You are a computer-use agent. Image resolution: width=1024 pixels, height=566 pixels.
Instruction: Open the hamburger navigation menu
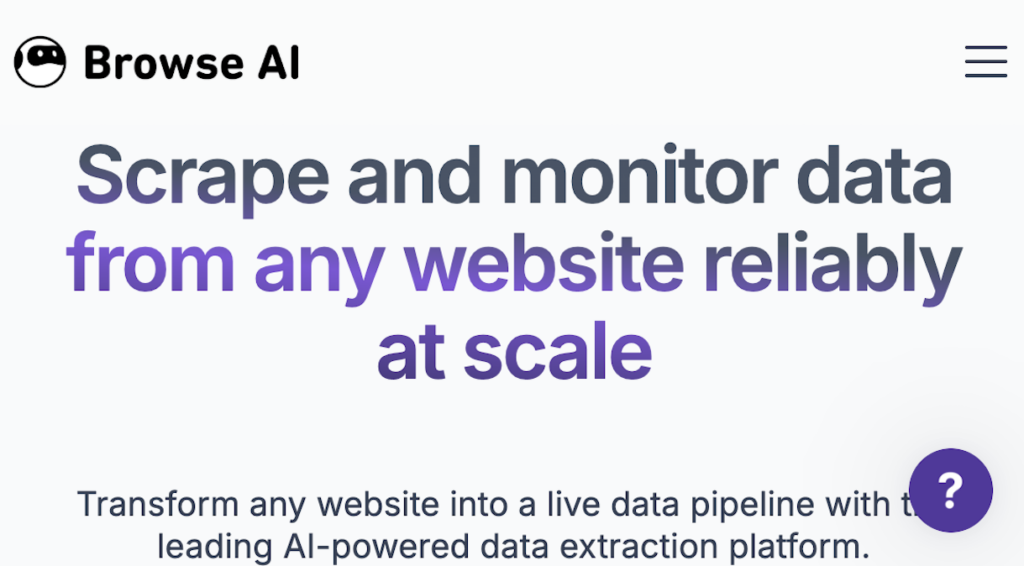tap(985, 62)
